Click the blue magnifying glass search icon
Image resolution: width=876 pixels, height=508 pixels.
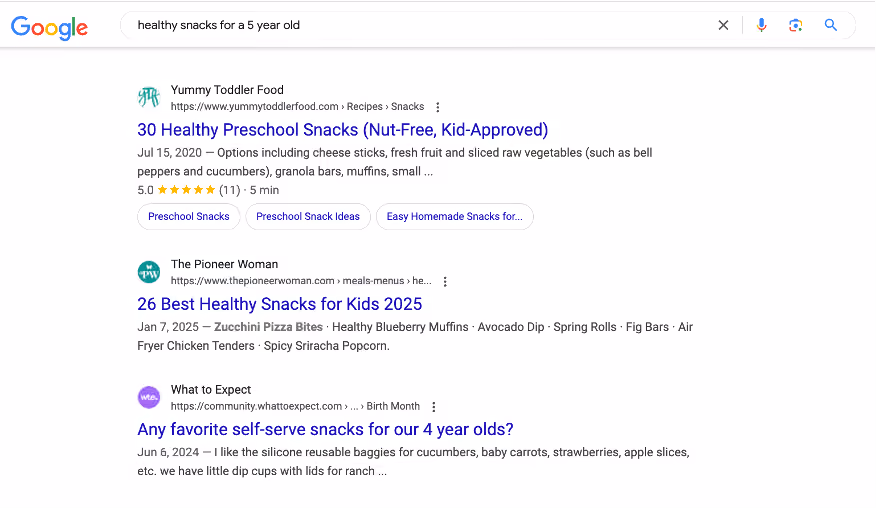point(831,25)
